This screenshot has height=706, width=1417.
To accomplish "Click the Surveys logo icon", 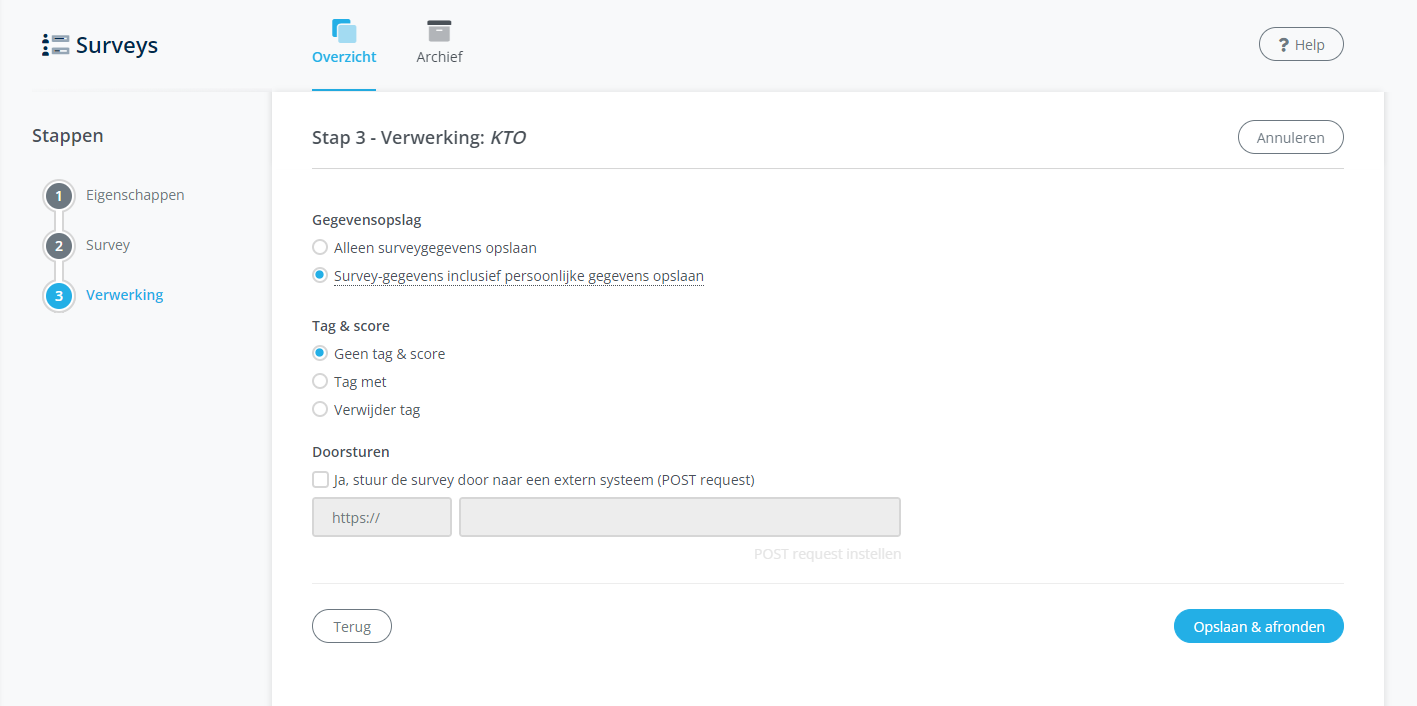I will [56, 45].
